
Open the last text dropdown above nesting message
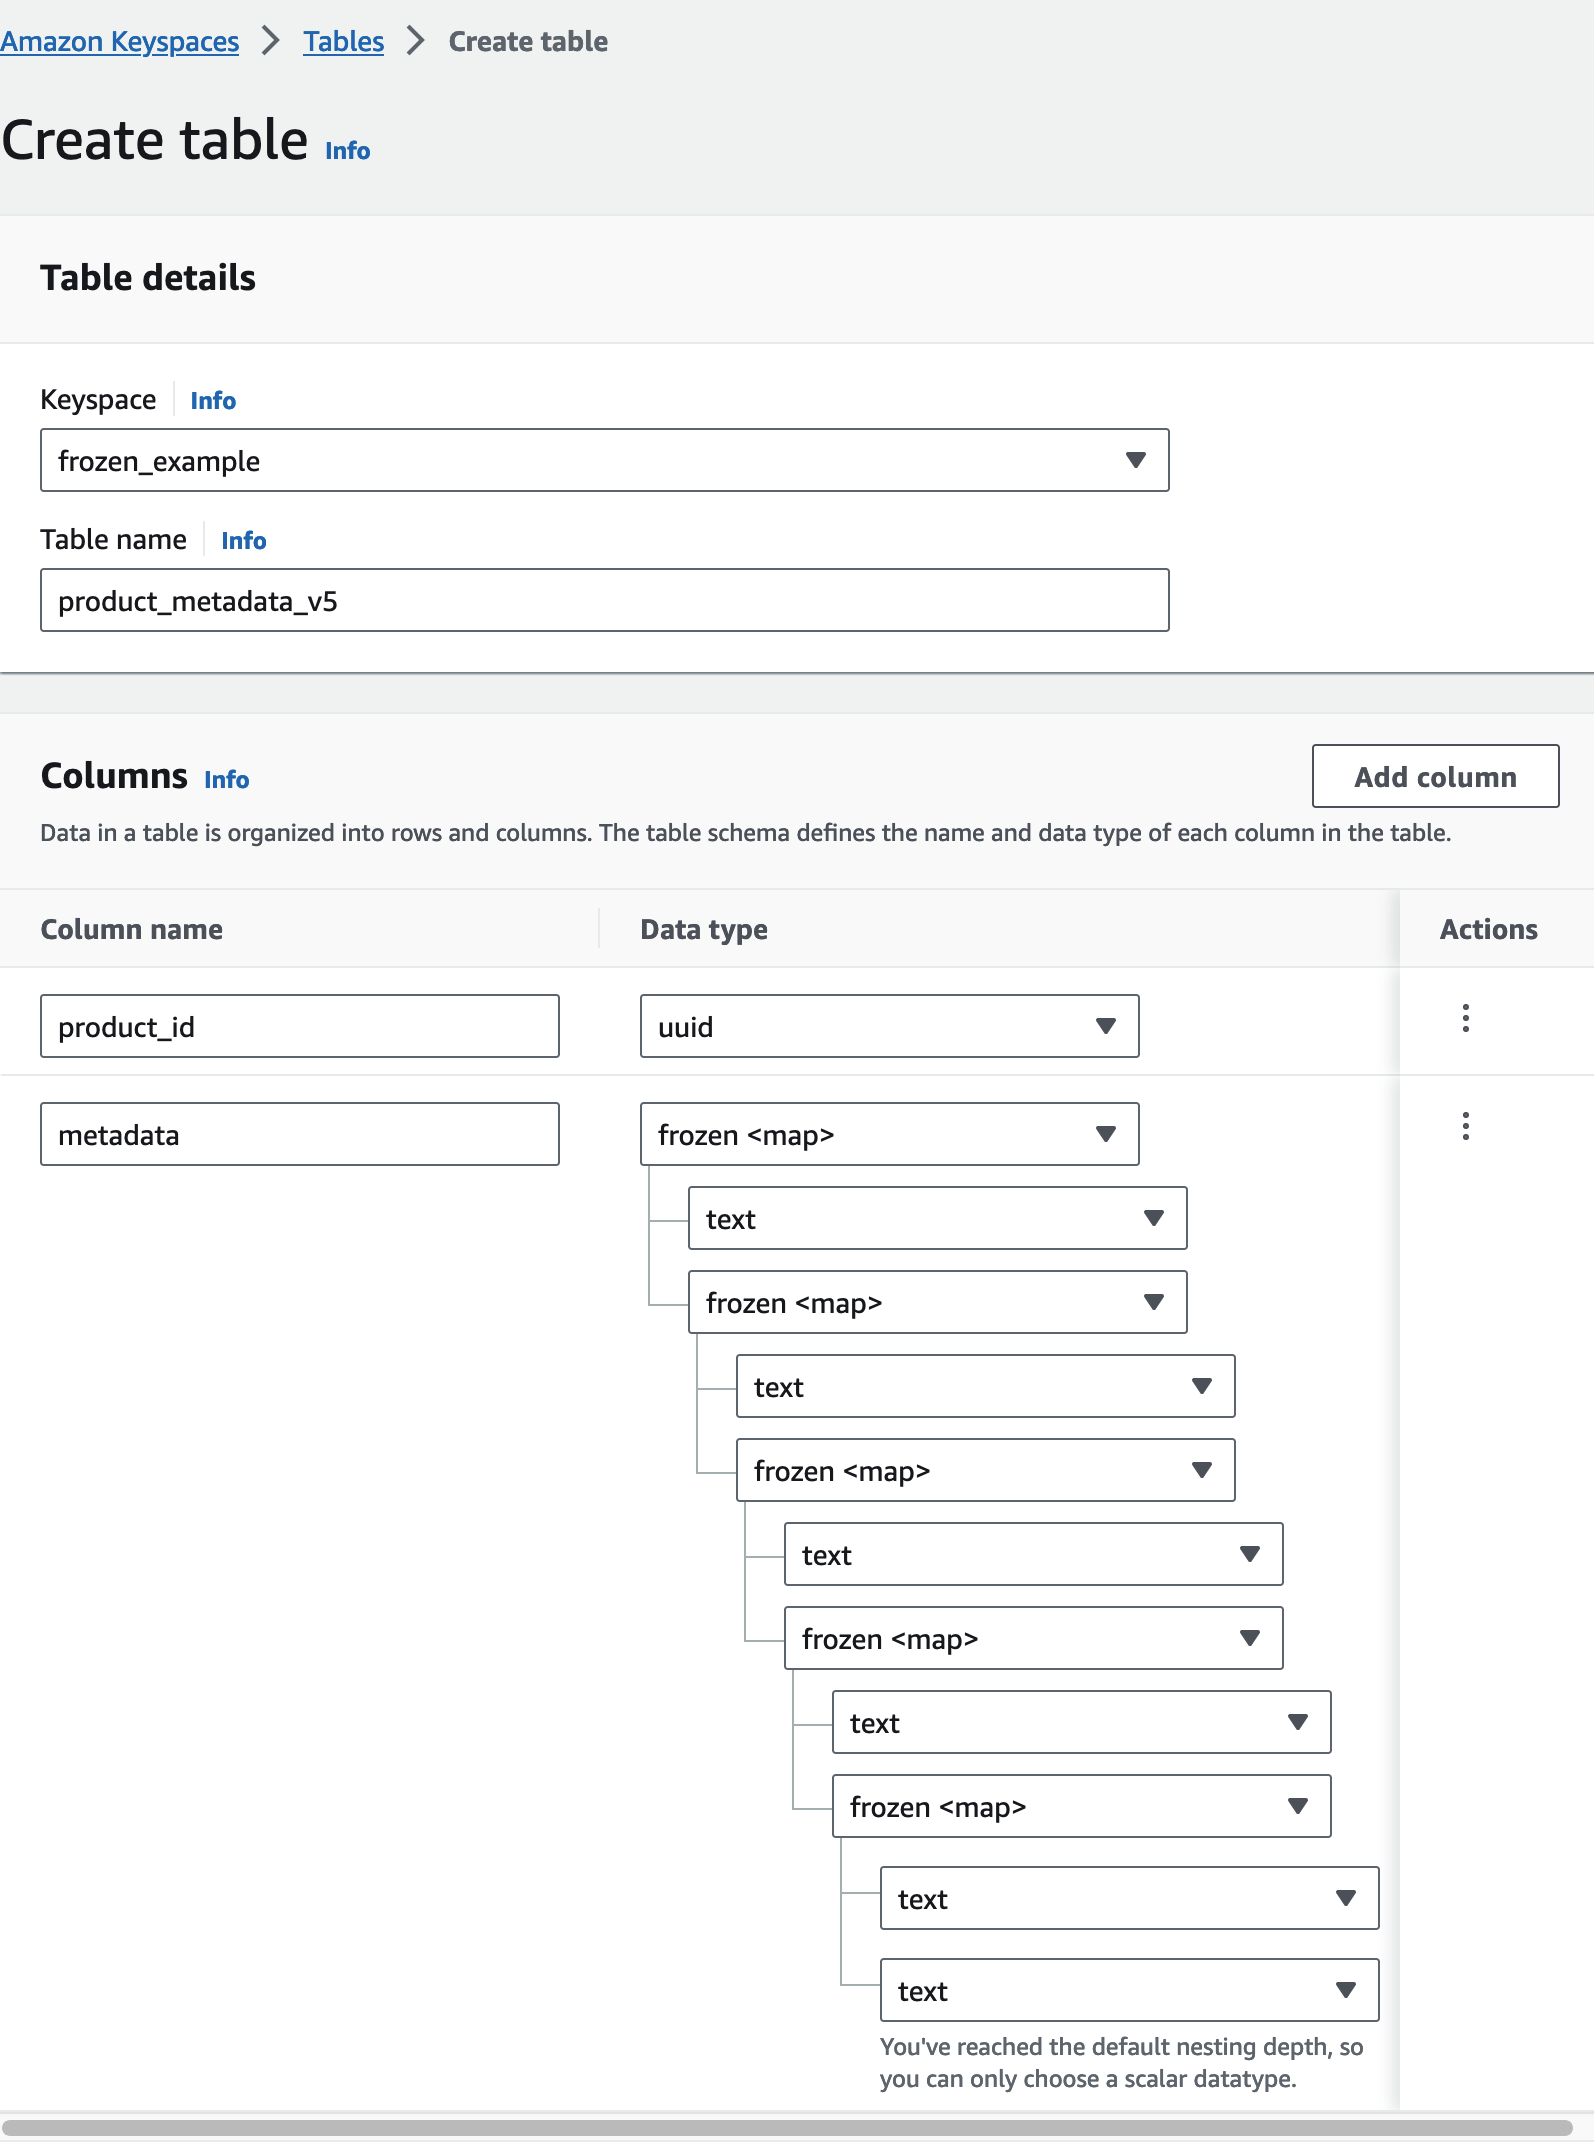coord(1129,1991)
